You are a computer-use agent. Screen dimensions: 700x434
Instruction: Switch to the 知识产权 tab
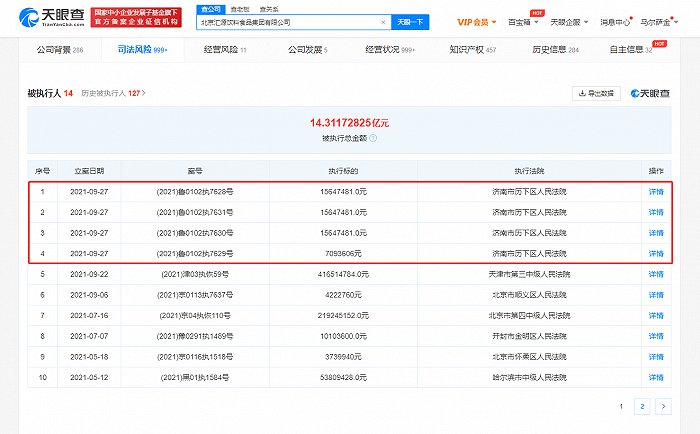click(x=473, y=50)
